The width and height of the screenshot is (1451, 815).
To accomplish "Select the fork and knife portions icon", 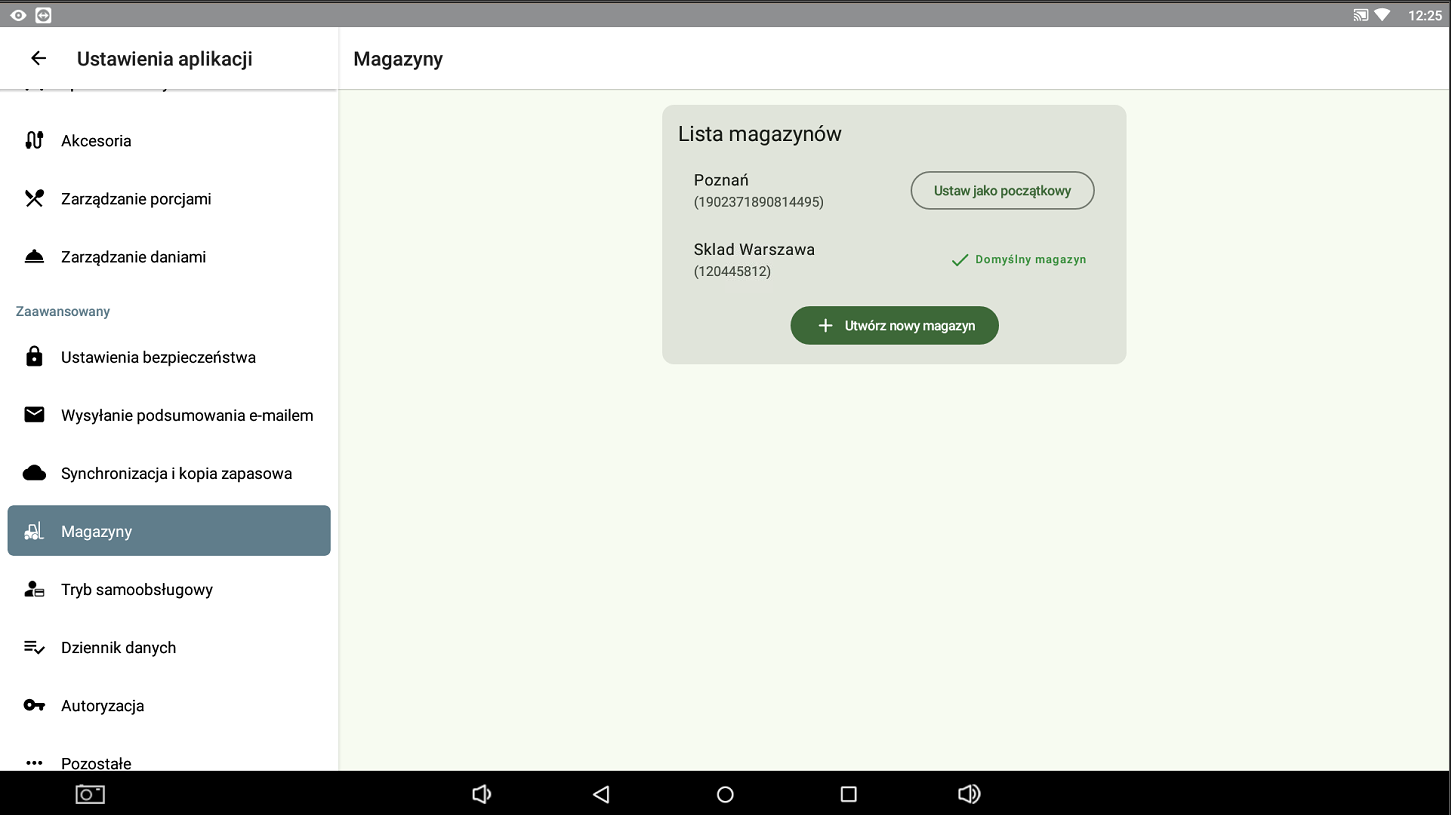I will click(34, 199).
